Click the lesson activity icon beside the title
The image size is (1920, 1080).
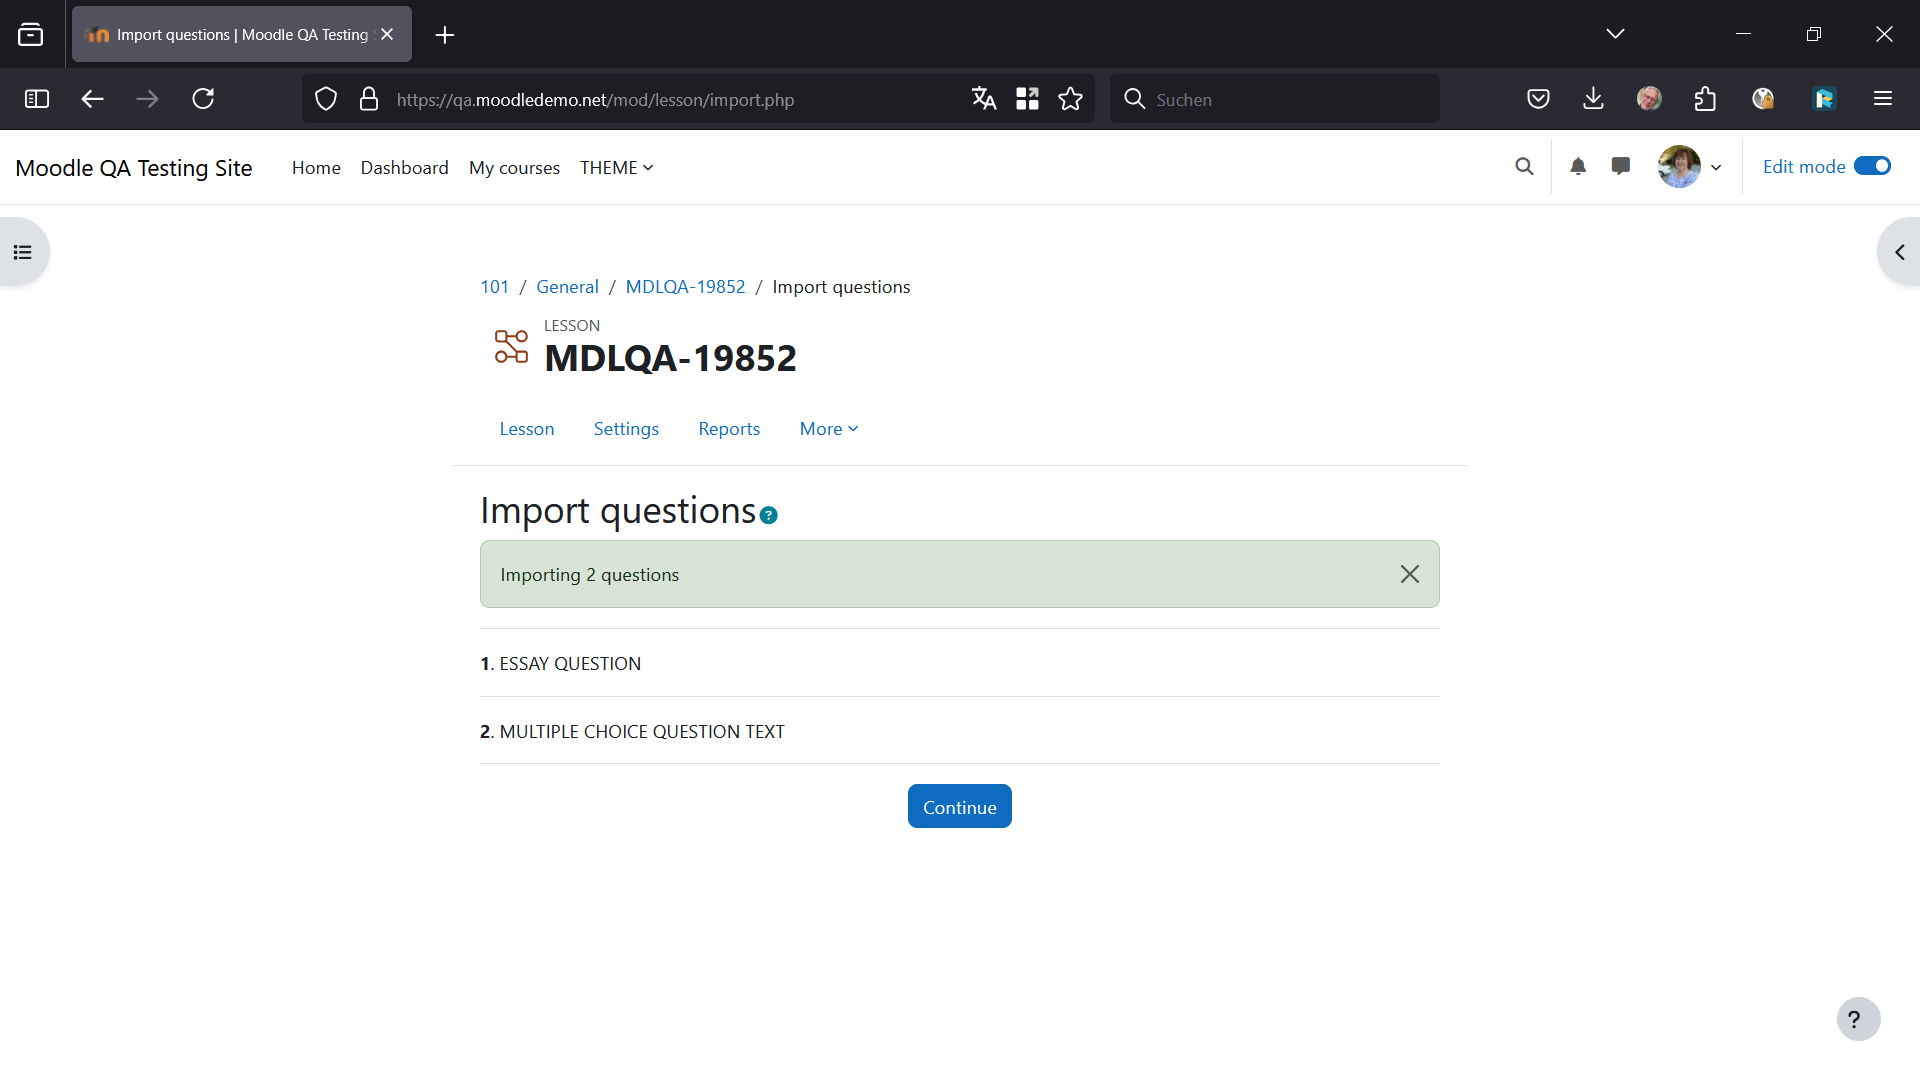[x=511, y=347]
